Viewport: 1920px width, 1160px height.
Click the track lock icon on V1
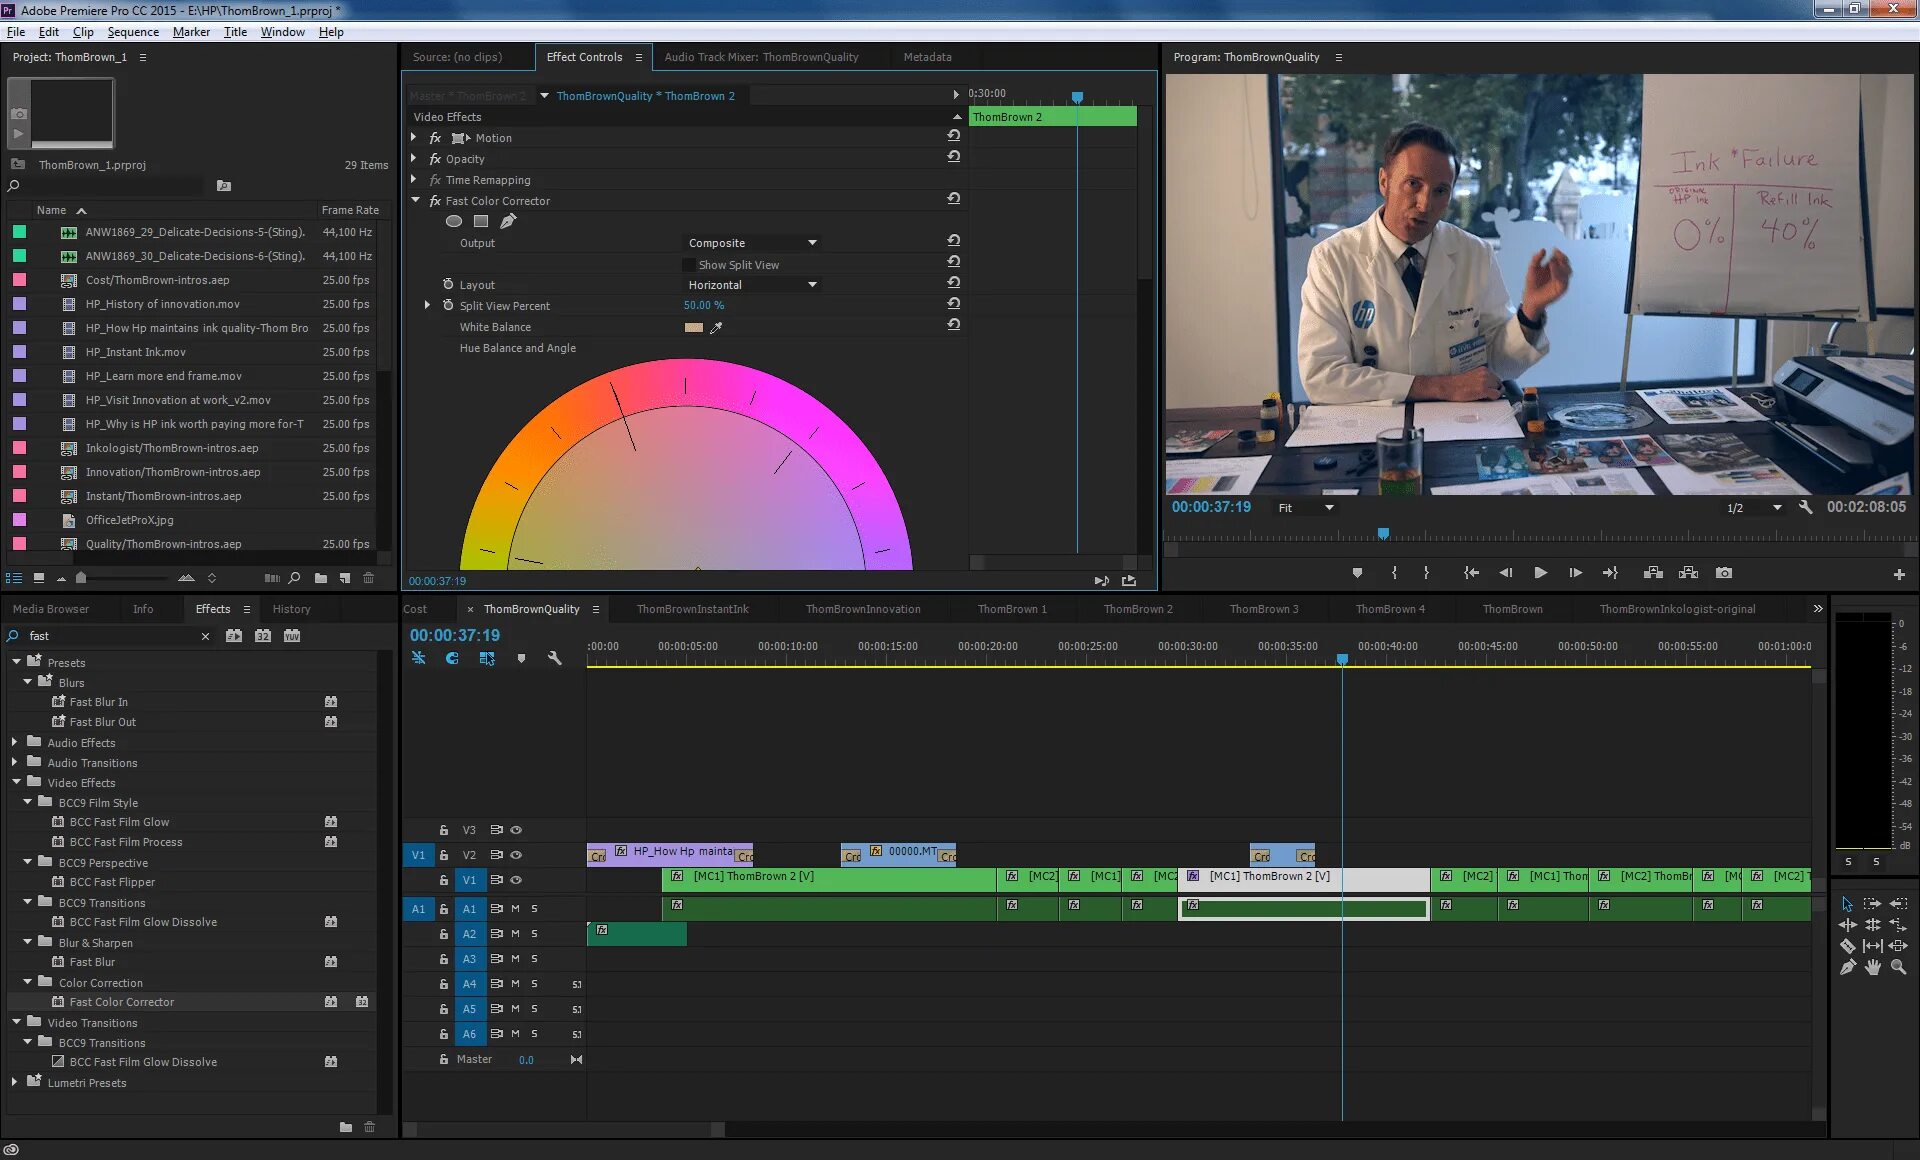tap(443, 880)
